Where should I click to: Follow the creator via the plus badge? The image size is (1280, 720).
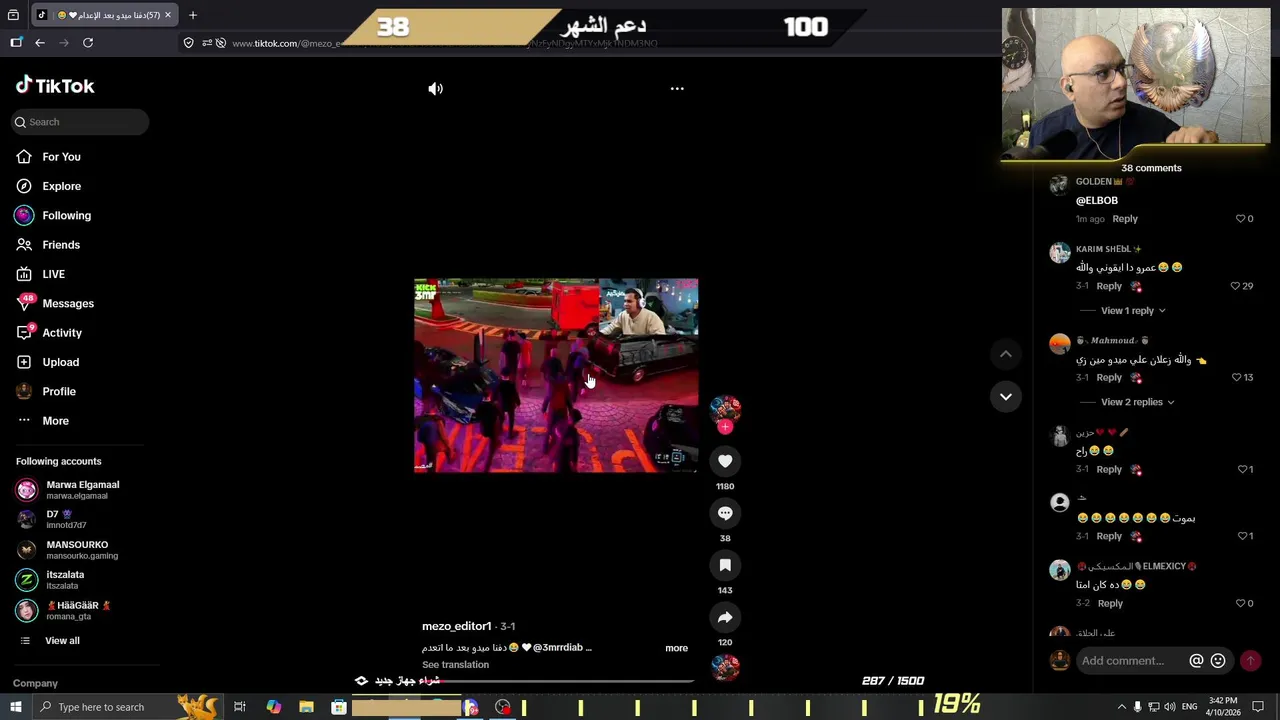point(725,427)
